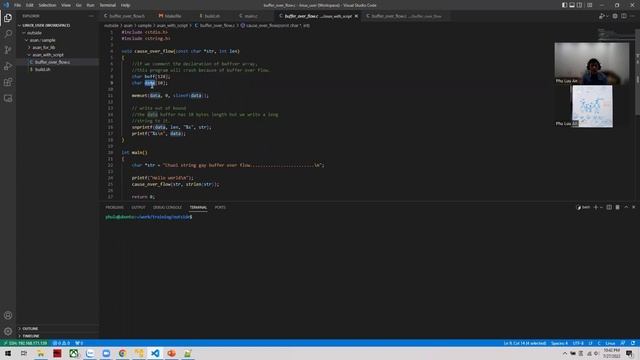640x360 pixels.
Task: Select the bash terminal entry
Action: pos(583,207)
